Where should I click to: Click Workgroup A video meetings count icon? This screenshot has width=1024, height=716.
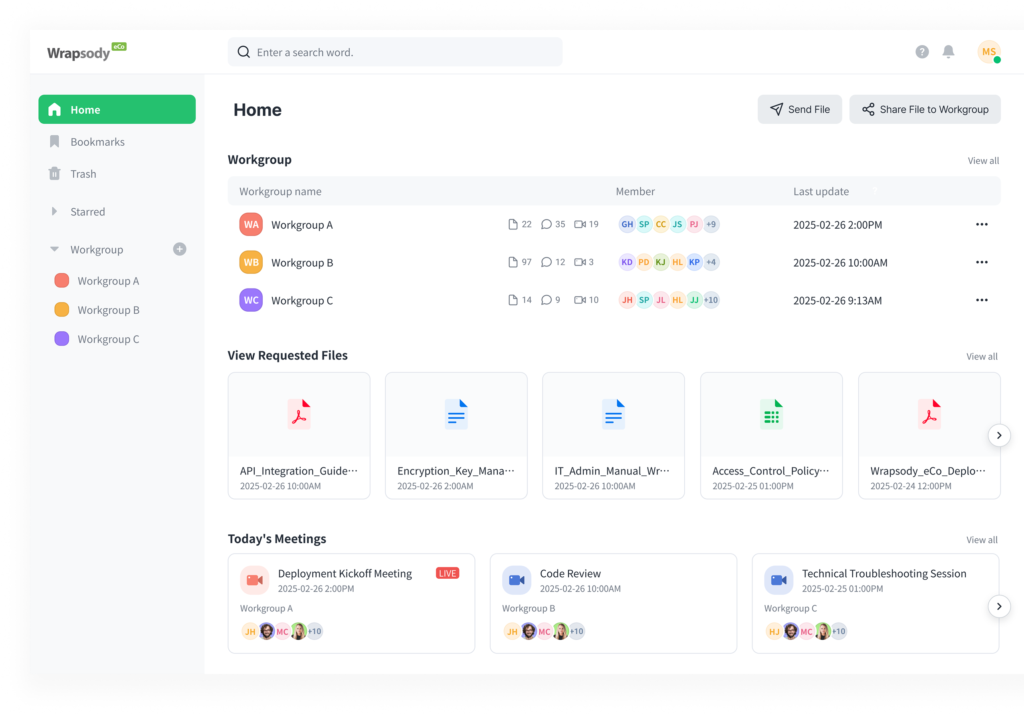580,224
